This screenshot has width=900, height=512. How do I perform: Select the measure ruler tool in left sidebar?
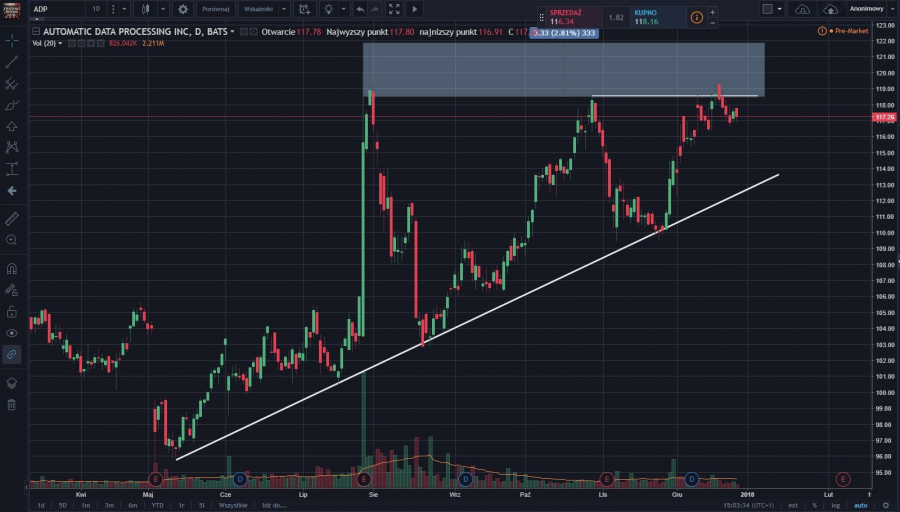click(x=11, y=217)
